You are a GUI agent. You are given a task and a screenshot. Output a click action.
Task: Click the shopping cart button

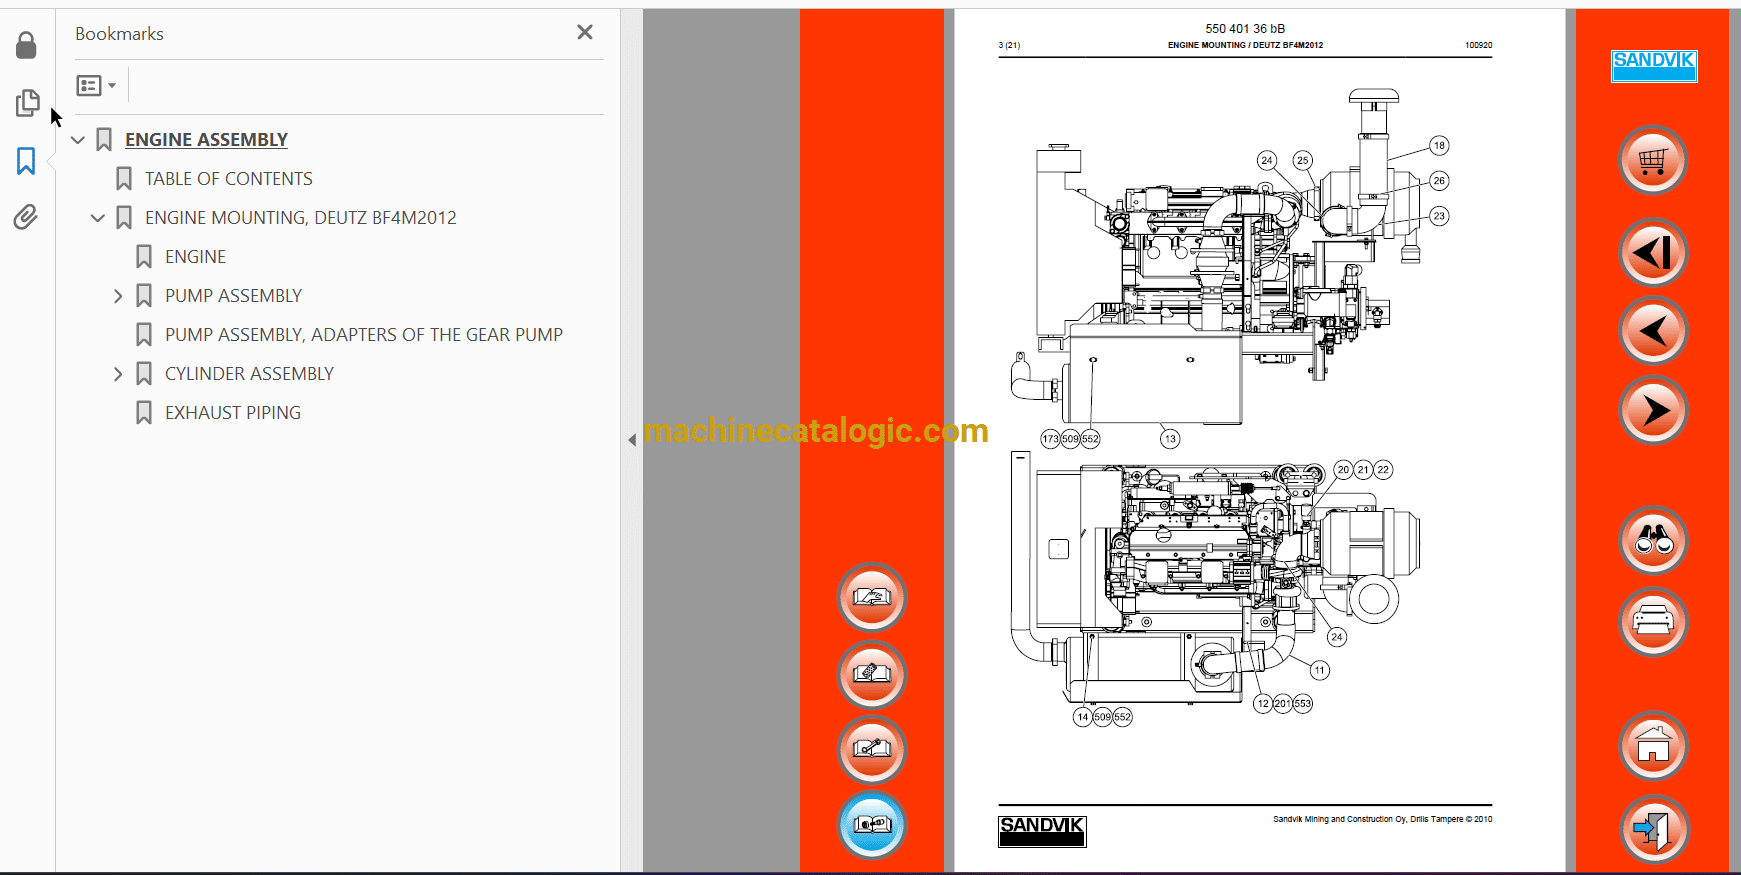click(1653, 160)
